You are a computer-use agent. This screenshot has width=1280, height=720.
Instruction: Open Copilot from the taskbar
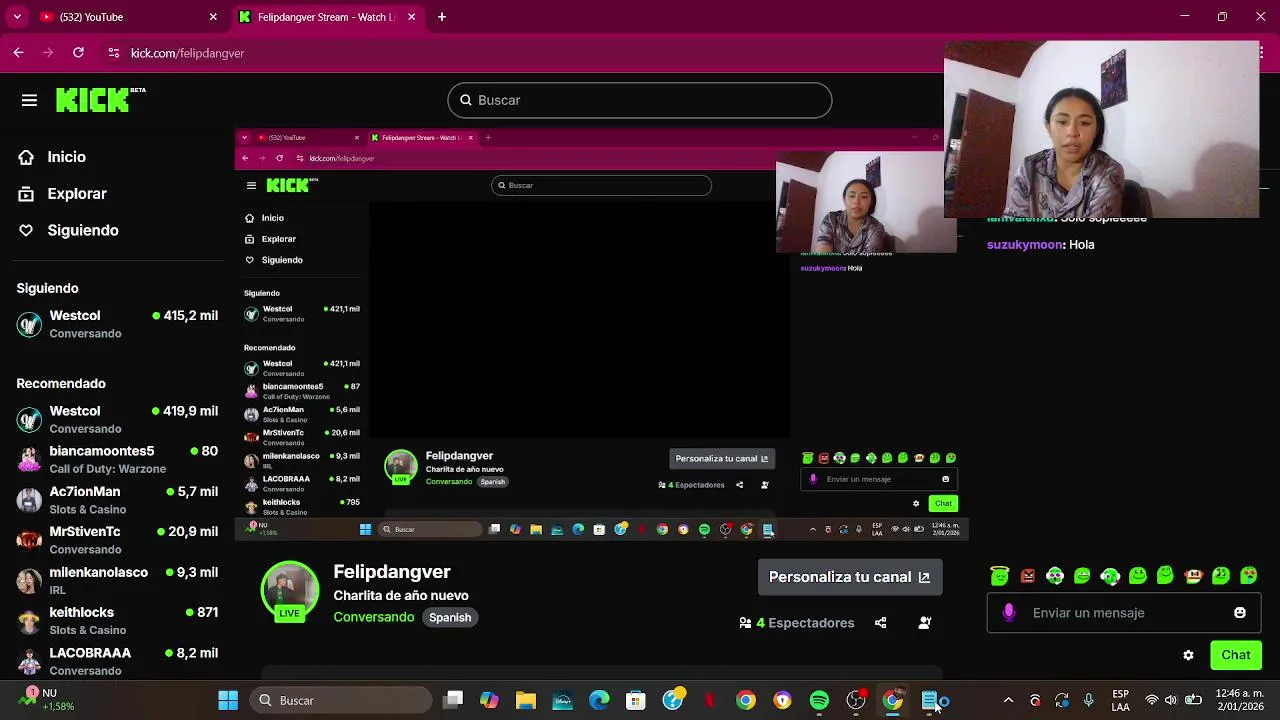[489, 700]
